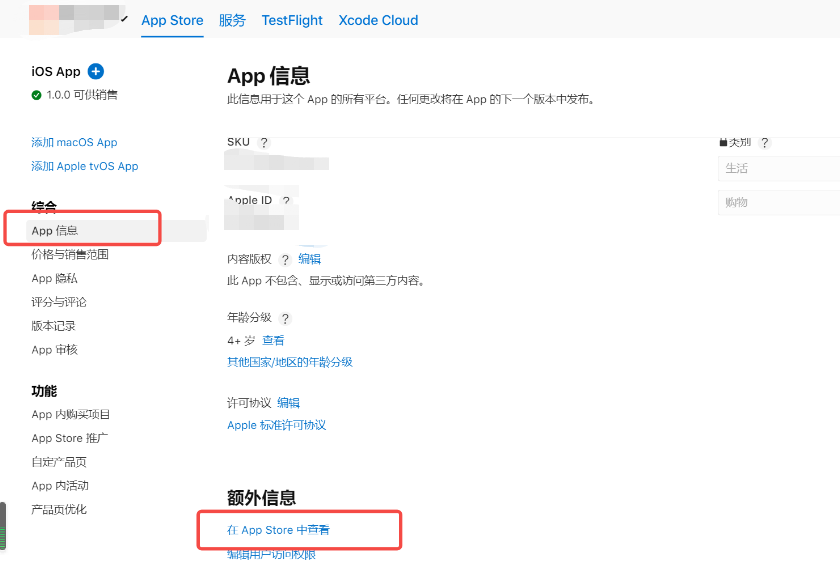Click 编辑 next to 许可协议
The width and height of the screenshot is (840, 580).
288,403
